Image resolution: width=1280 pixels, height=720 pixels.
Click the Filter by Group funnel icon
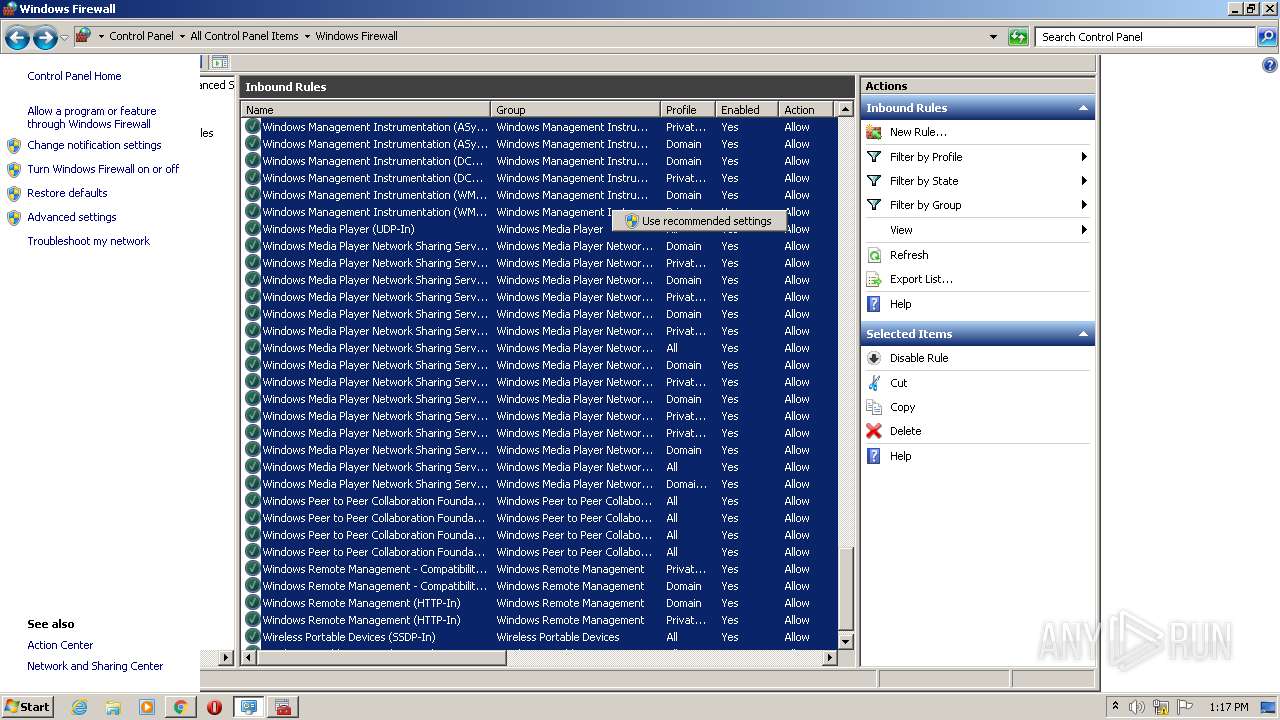[x=874, y=205]
